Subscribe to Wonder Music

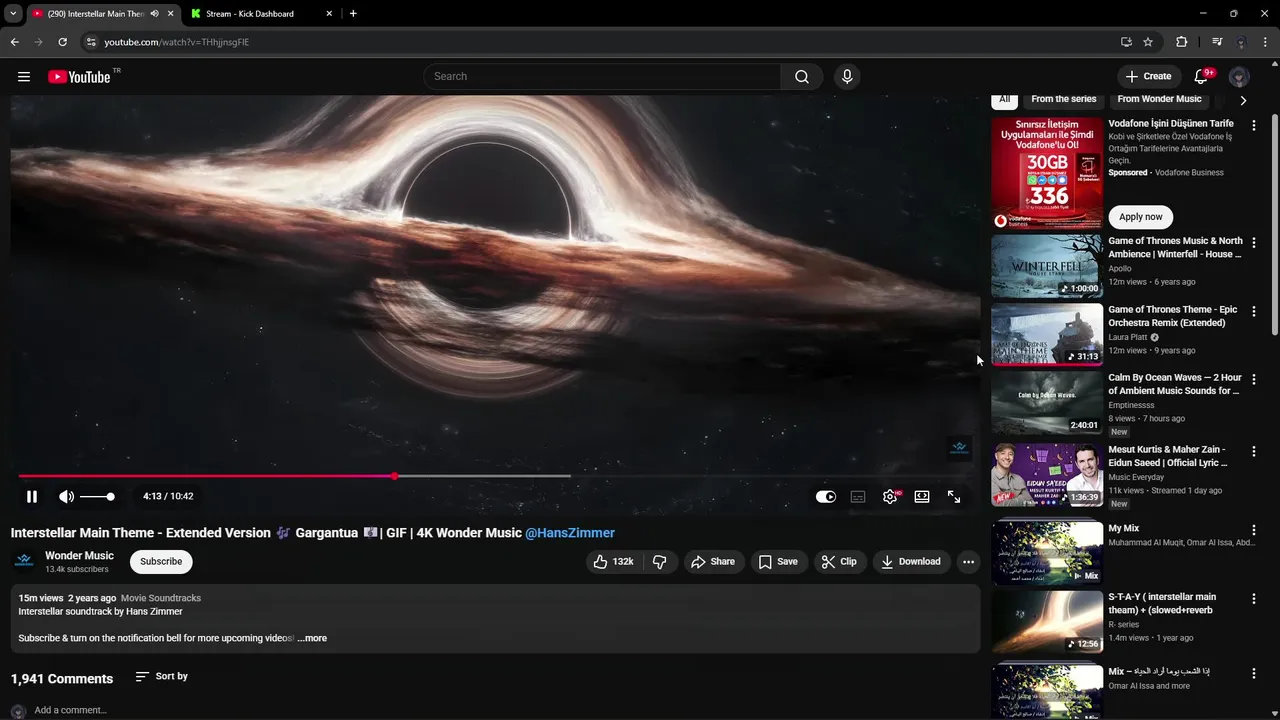[x=161, y=562]
